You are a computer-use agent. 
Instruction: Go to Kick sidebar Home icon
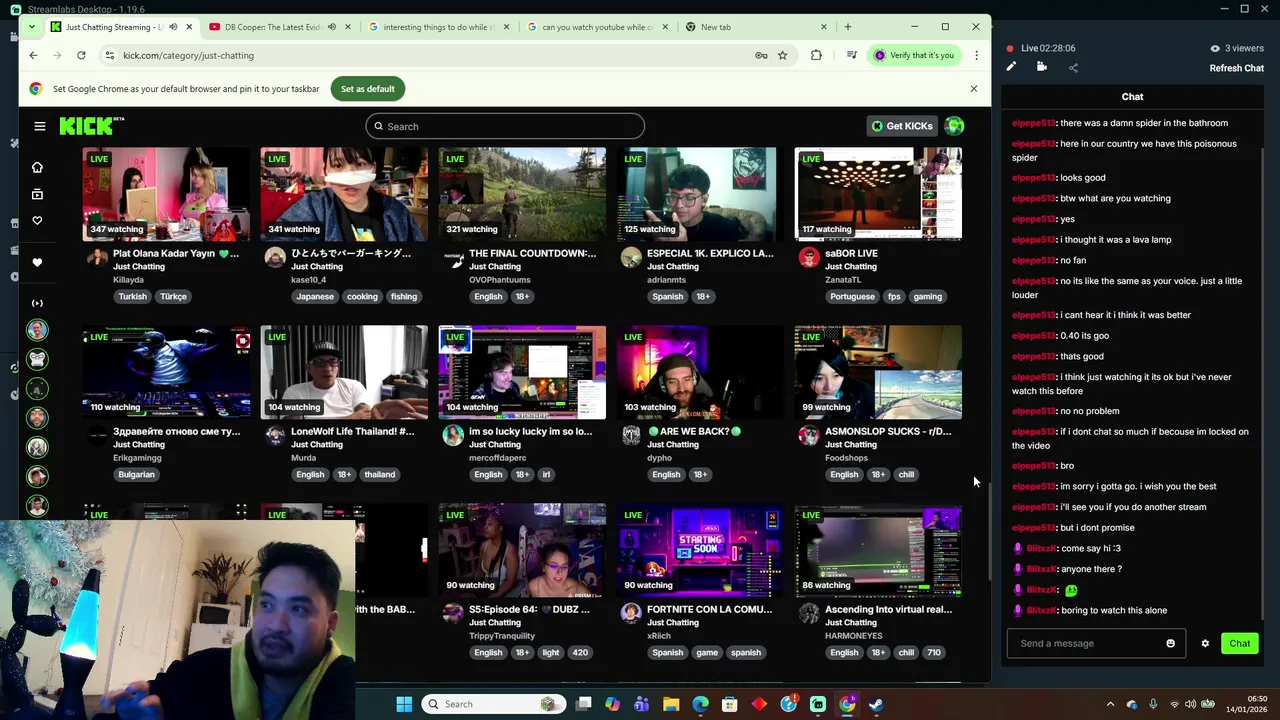pos(37,167)
